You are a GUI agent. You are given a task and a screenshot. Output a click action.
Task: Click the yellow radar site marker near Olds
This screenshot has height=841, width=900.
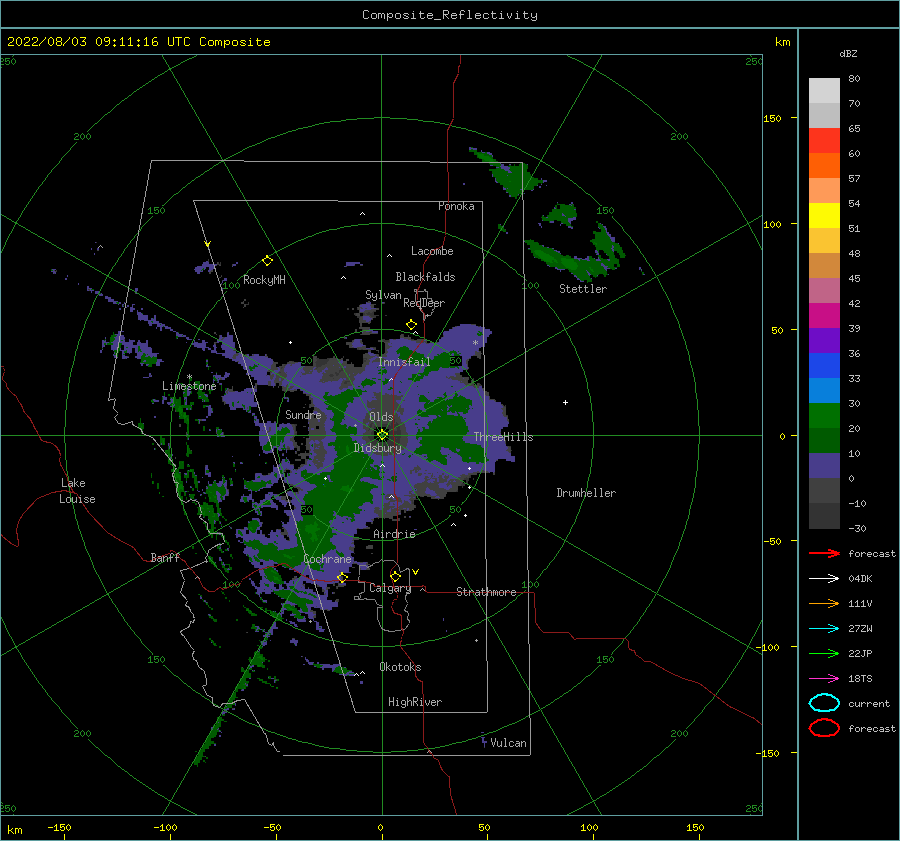pyautogui.click(x=382, y=435)
